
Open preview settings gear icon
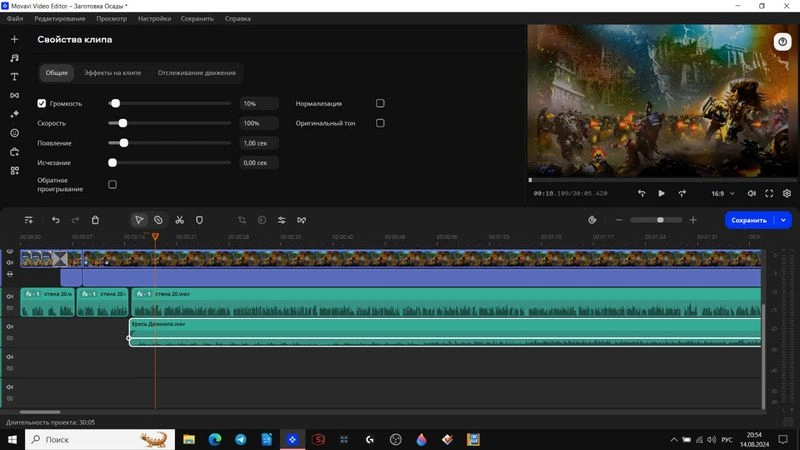coord(787,193)
